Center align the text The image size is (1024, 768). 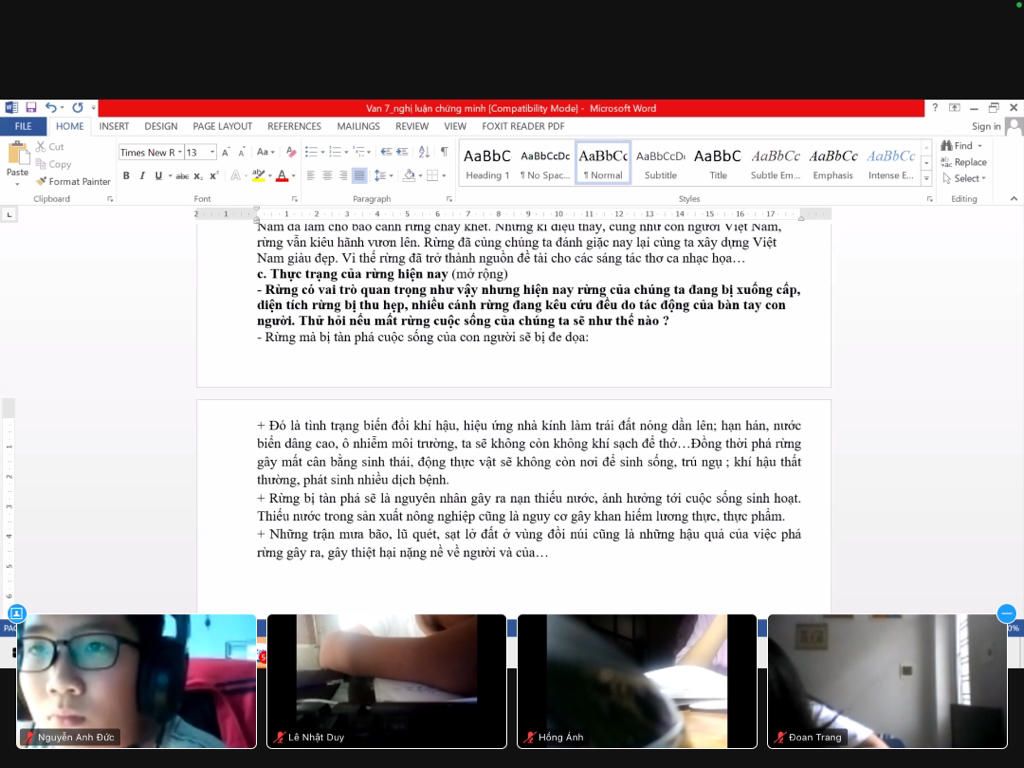(327, 176)
